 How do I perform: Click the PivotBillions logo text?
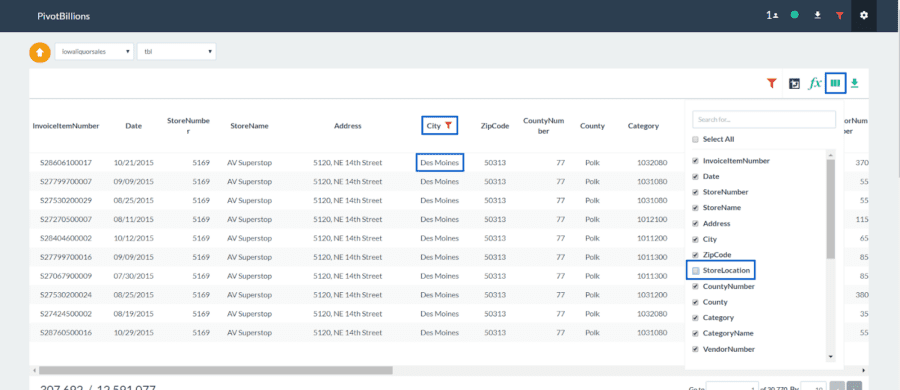click(x=64, y=16)
